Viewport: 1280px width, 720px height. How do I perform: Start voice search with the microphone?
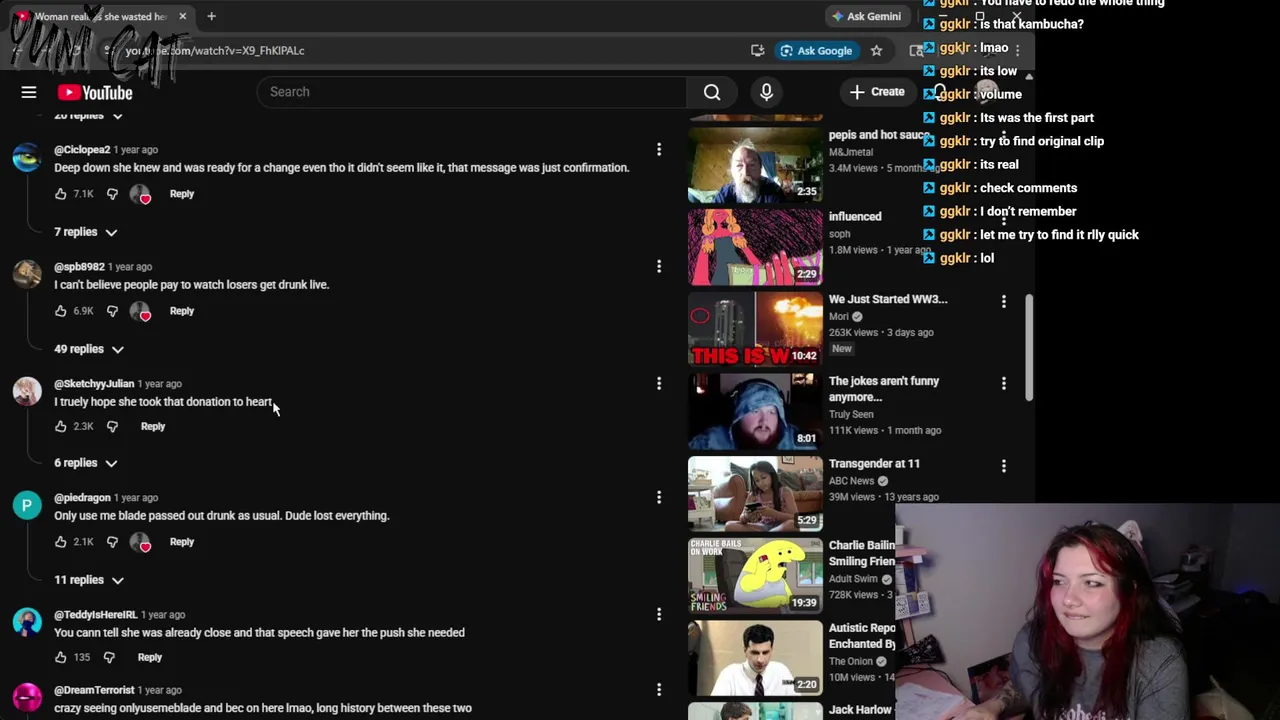click(766, 92)
